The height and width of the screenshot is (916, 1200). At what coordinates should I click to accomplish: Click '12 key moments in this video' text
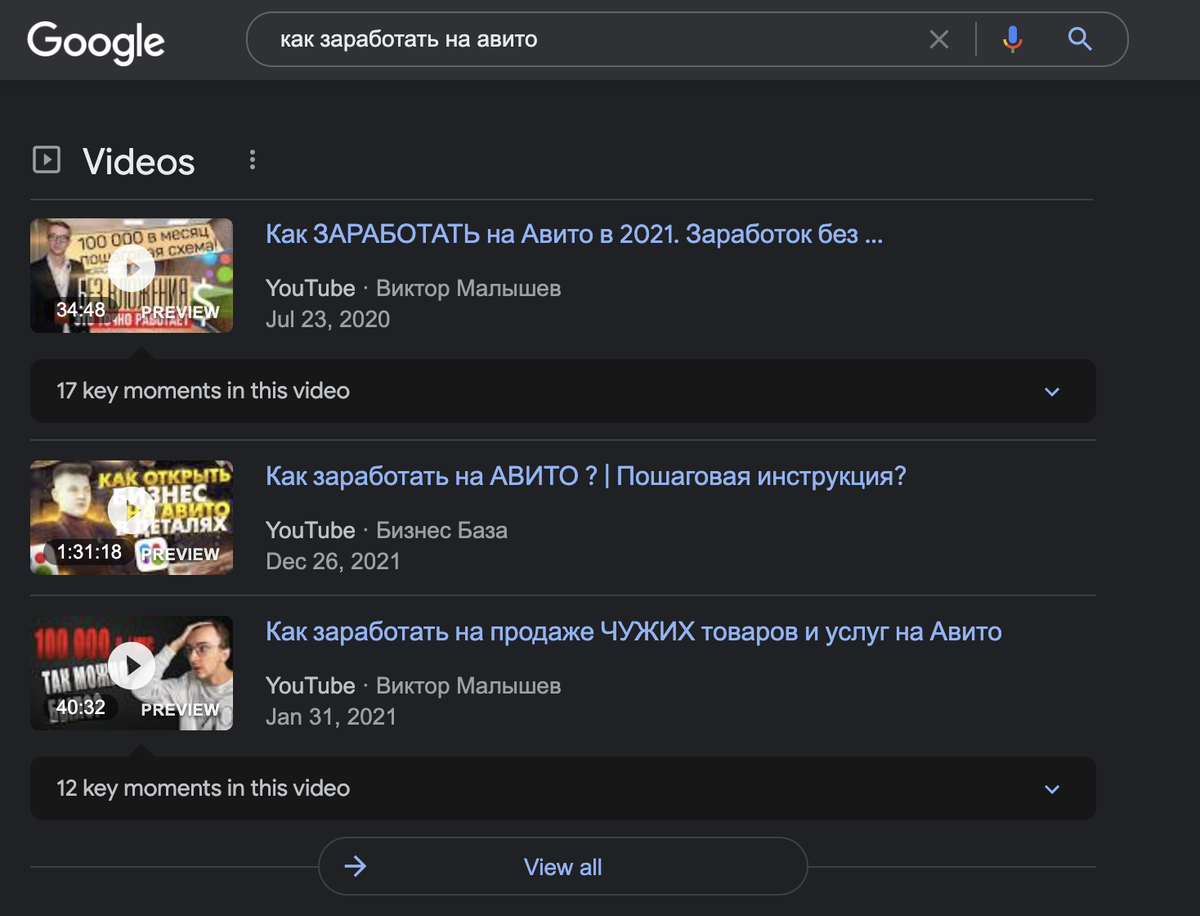[x=203, y=789]
